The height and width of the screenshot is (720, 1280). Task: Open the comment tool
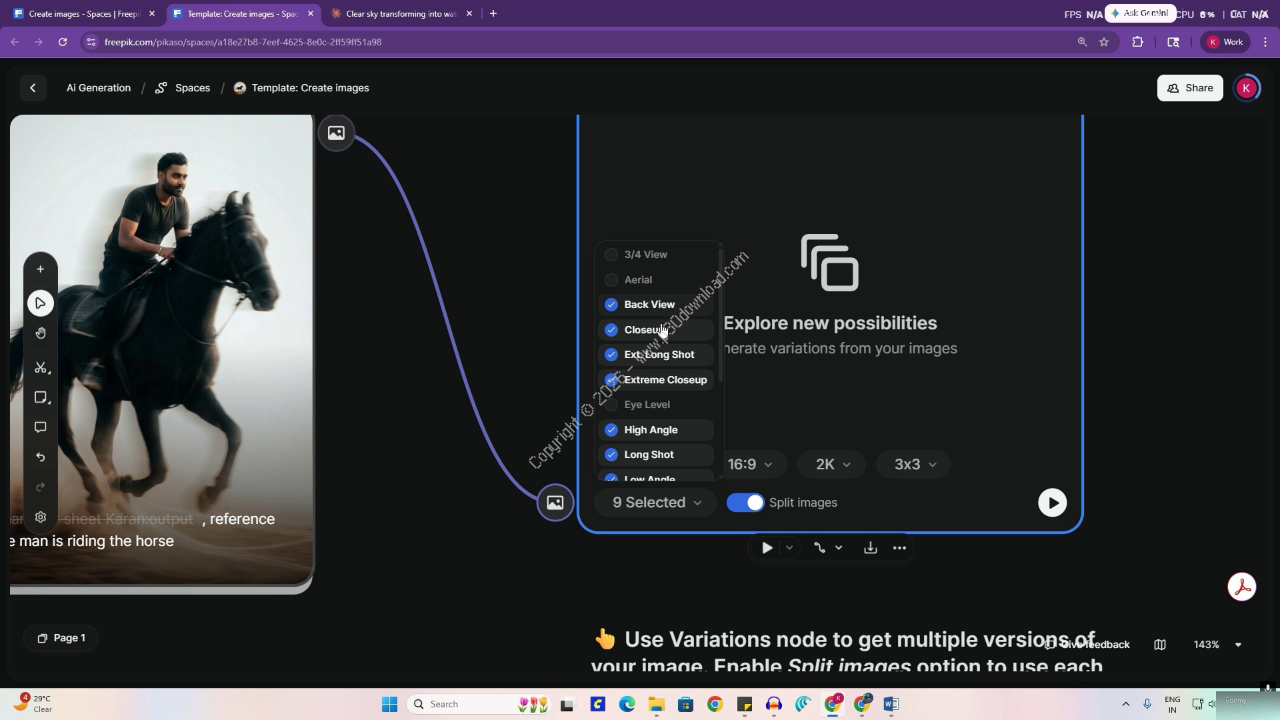[x=40, y=427]
